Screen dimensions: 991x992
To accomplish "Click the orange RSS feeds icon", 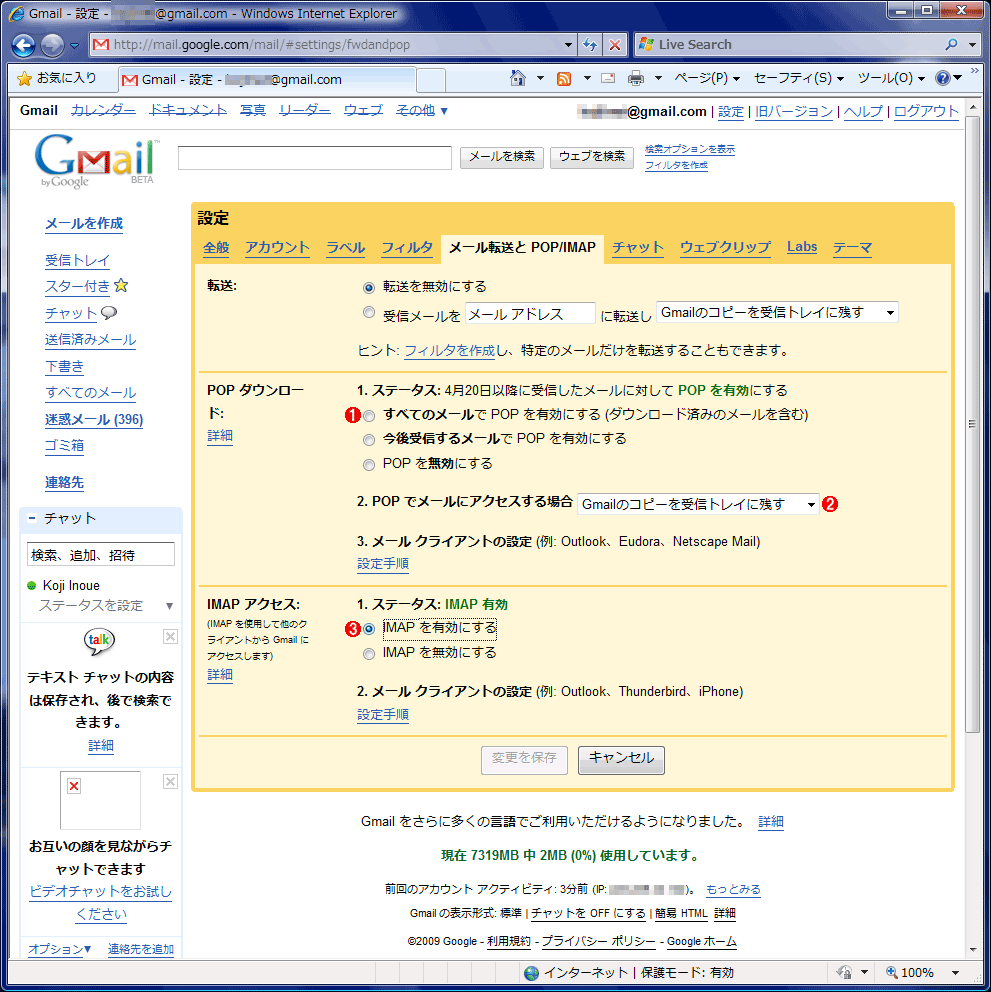I will tap(563, 78).
